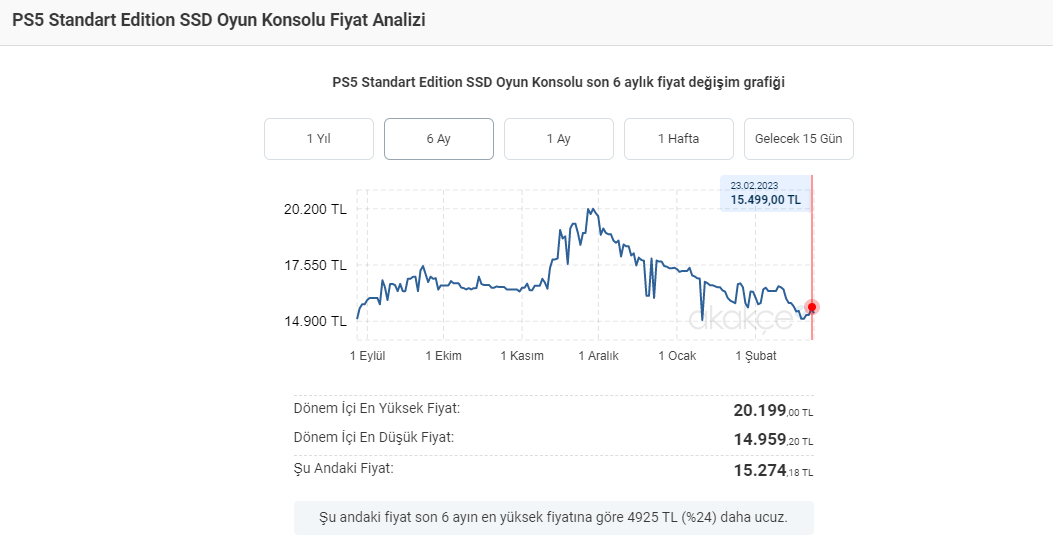Show the 1 Ay price chart
Screen dimensions: 1053x543
(x=558, y=139)
